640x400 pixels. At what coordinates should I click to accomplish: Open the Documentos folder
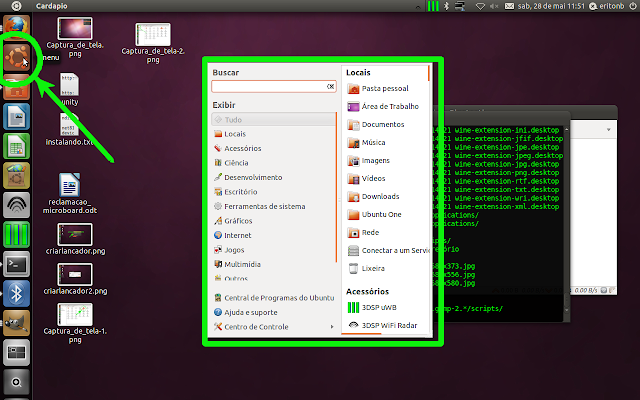click(x=386, y=124)
